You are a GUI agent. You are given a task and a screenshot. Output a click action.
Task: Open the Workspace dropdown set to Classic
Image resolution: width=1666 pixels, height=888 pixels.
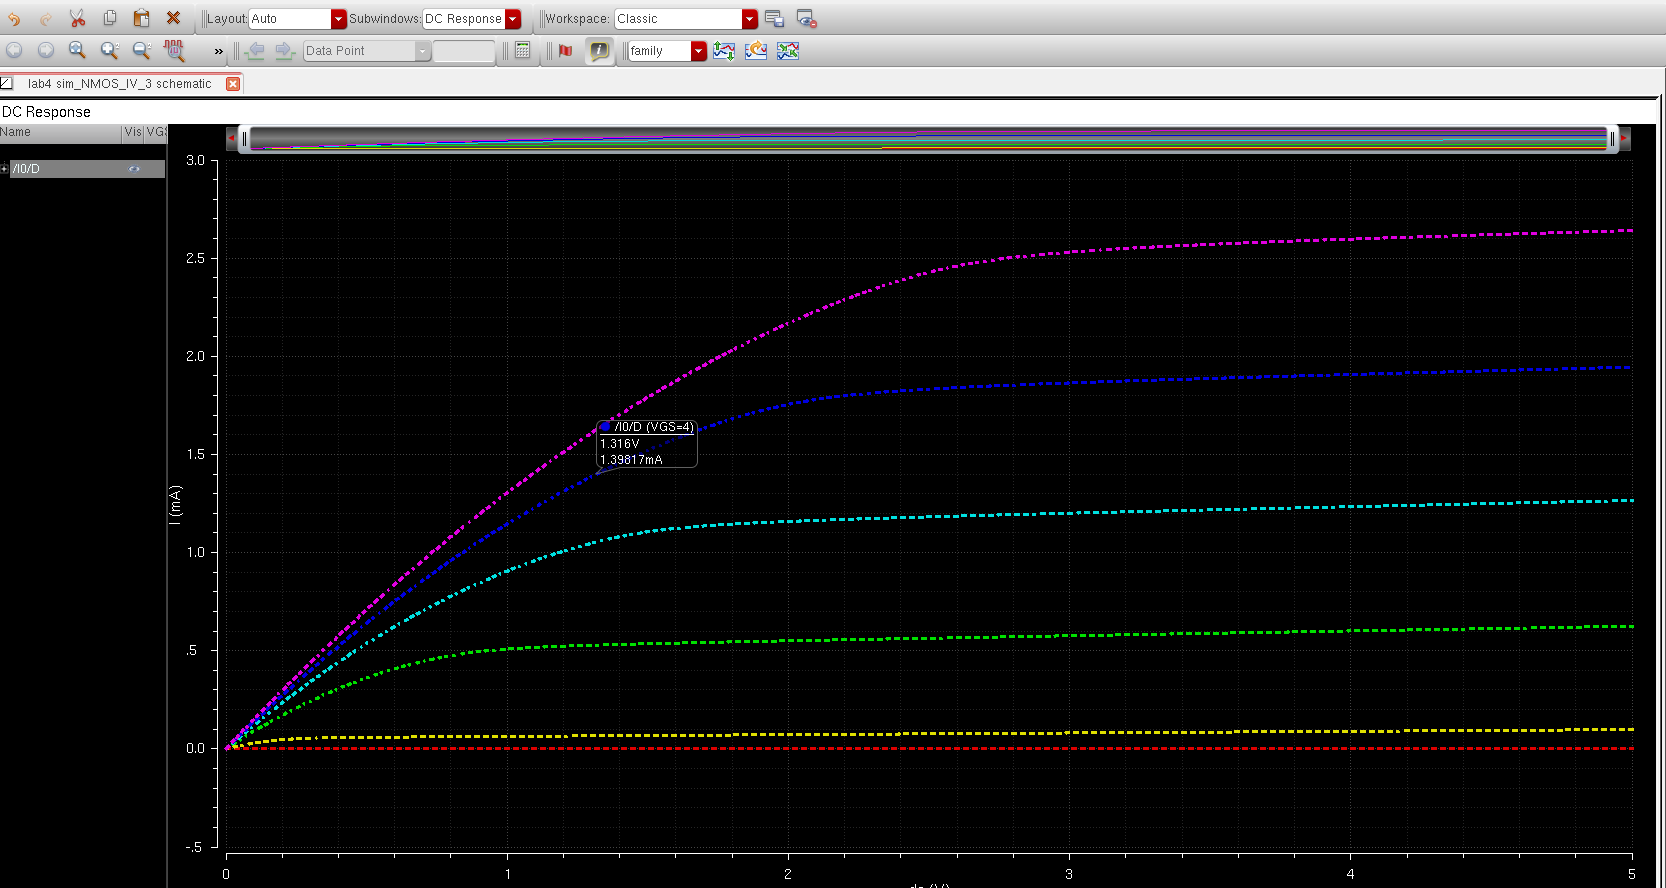tap(686, 19)
